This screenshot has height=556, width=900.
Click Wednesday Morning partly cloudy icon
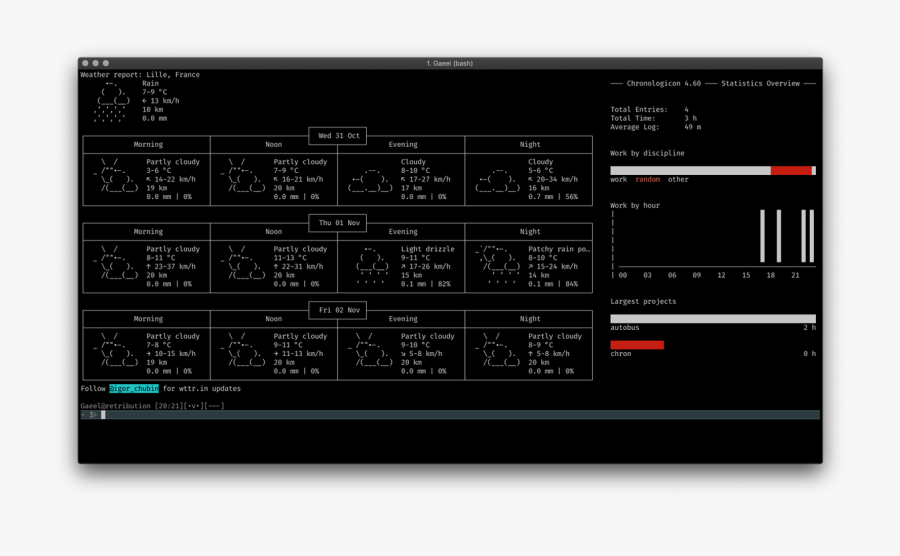tap(114, 179)
